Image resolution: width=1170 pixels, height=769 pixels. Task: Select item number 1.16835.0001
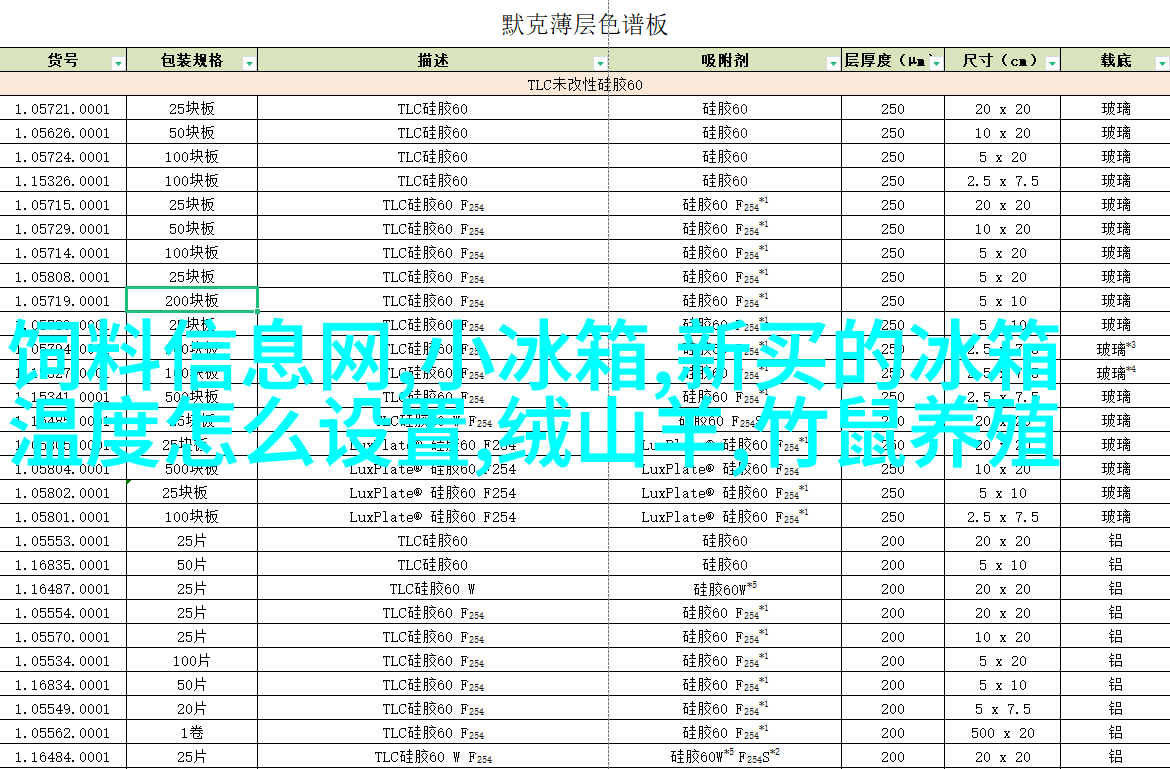(x=62, y=565)
